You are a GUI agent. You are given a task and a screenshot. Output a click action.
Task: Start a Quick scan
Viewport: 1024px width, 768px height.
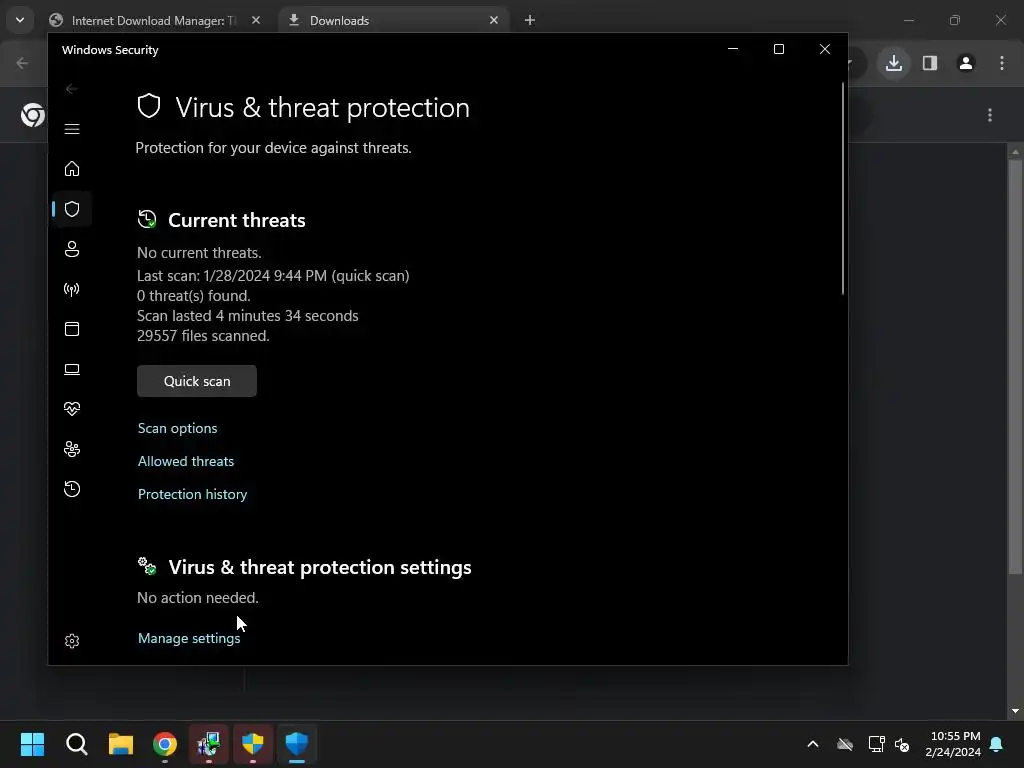click(197, 381)
